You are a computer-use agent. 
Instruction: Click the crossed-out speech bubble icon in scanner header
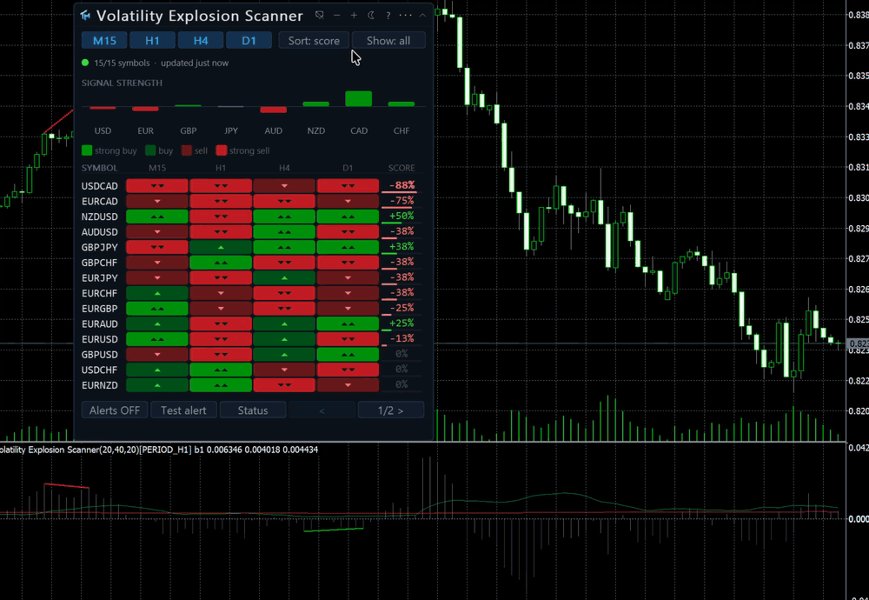[319, 16]
